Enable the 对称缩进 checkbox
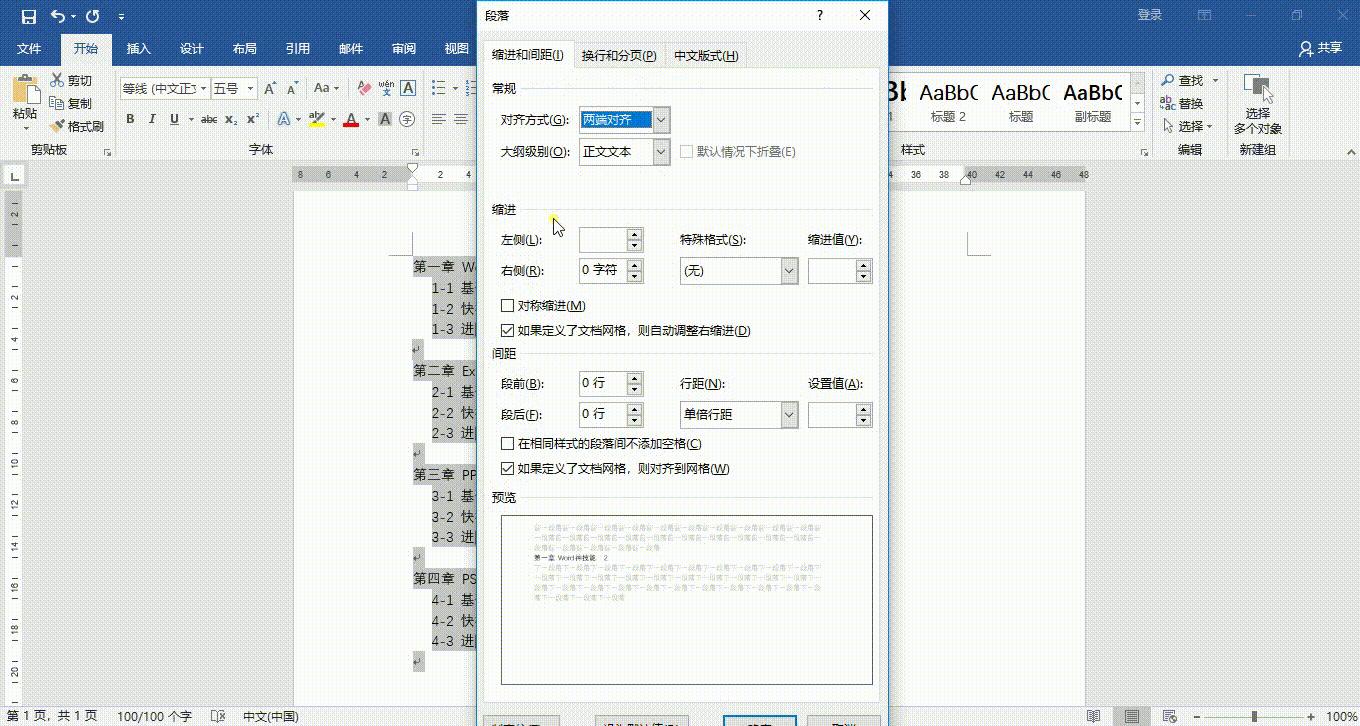 coord(508,306)
